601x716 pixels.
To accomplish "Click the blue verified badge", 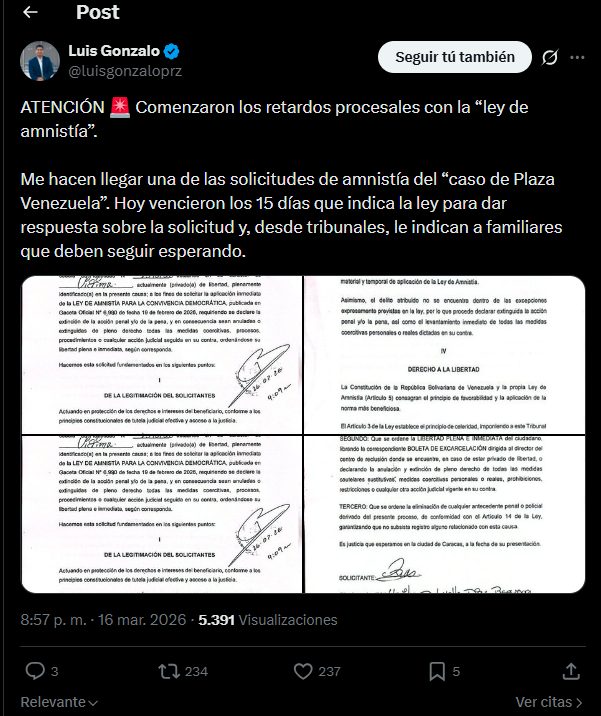I will coord(171,51).
